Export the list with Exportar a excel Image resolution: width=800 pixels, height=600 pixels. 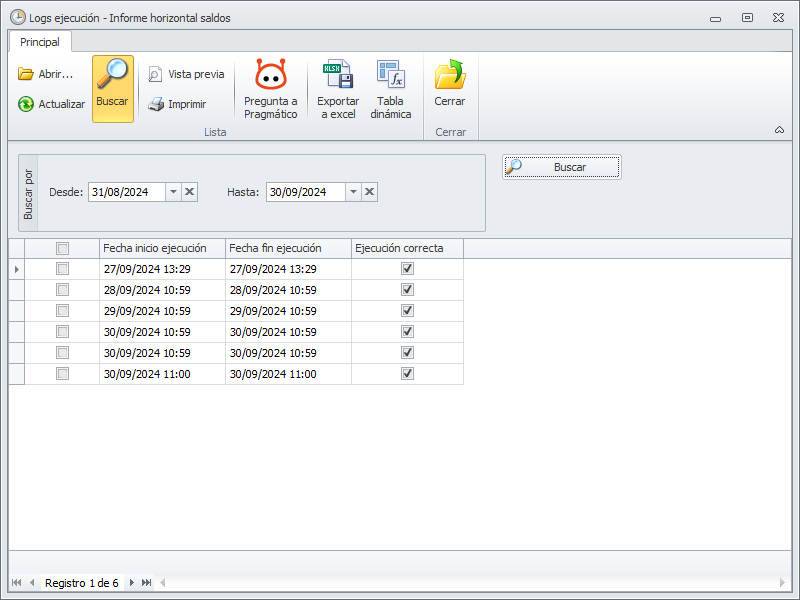(337, 89)
